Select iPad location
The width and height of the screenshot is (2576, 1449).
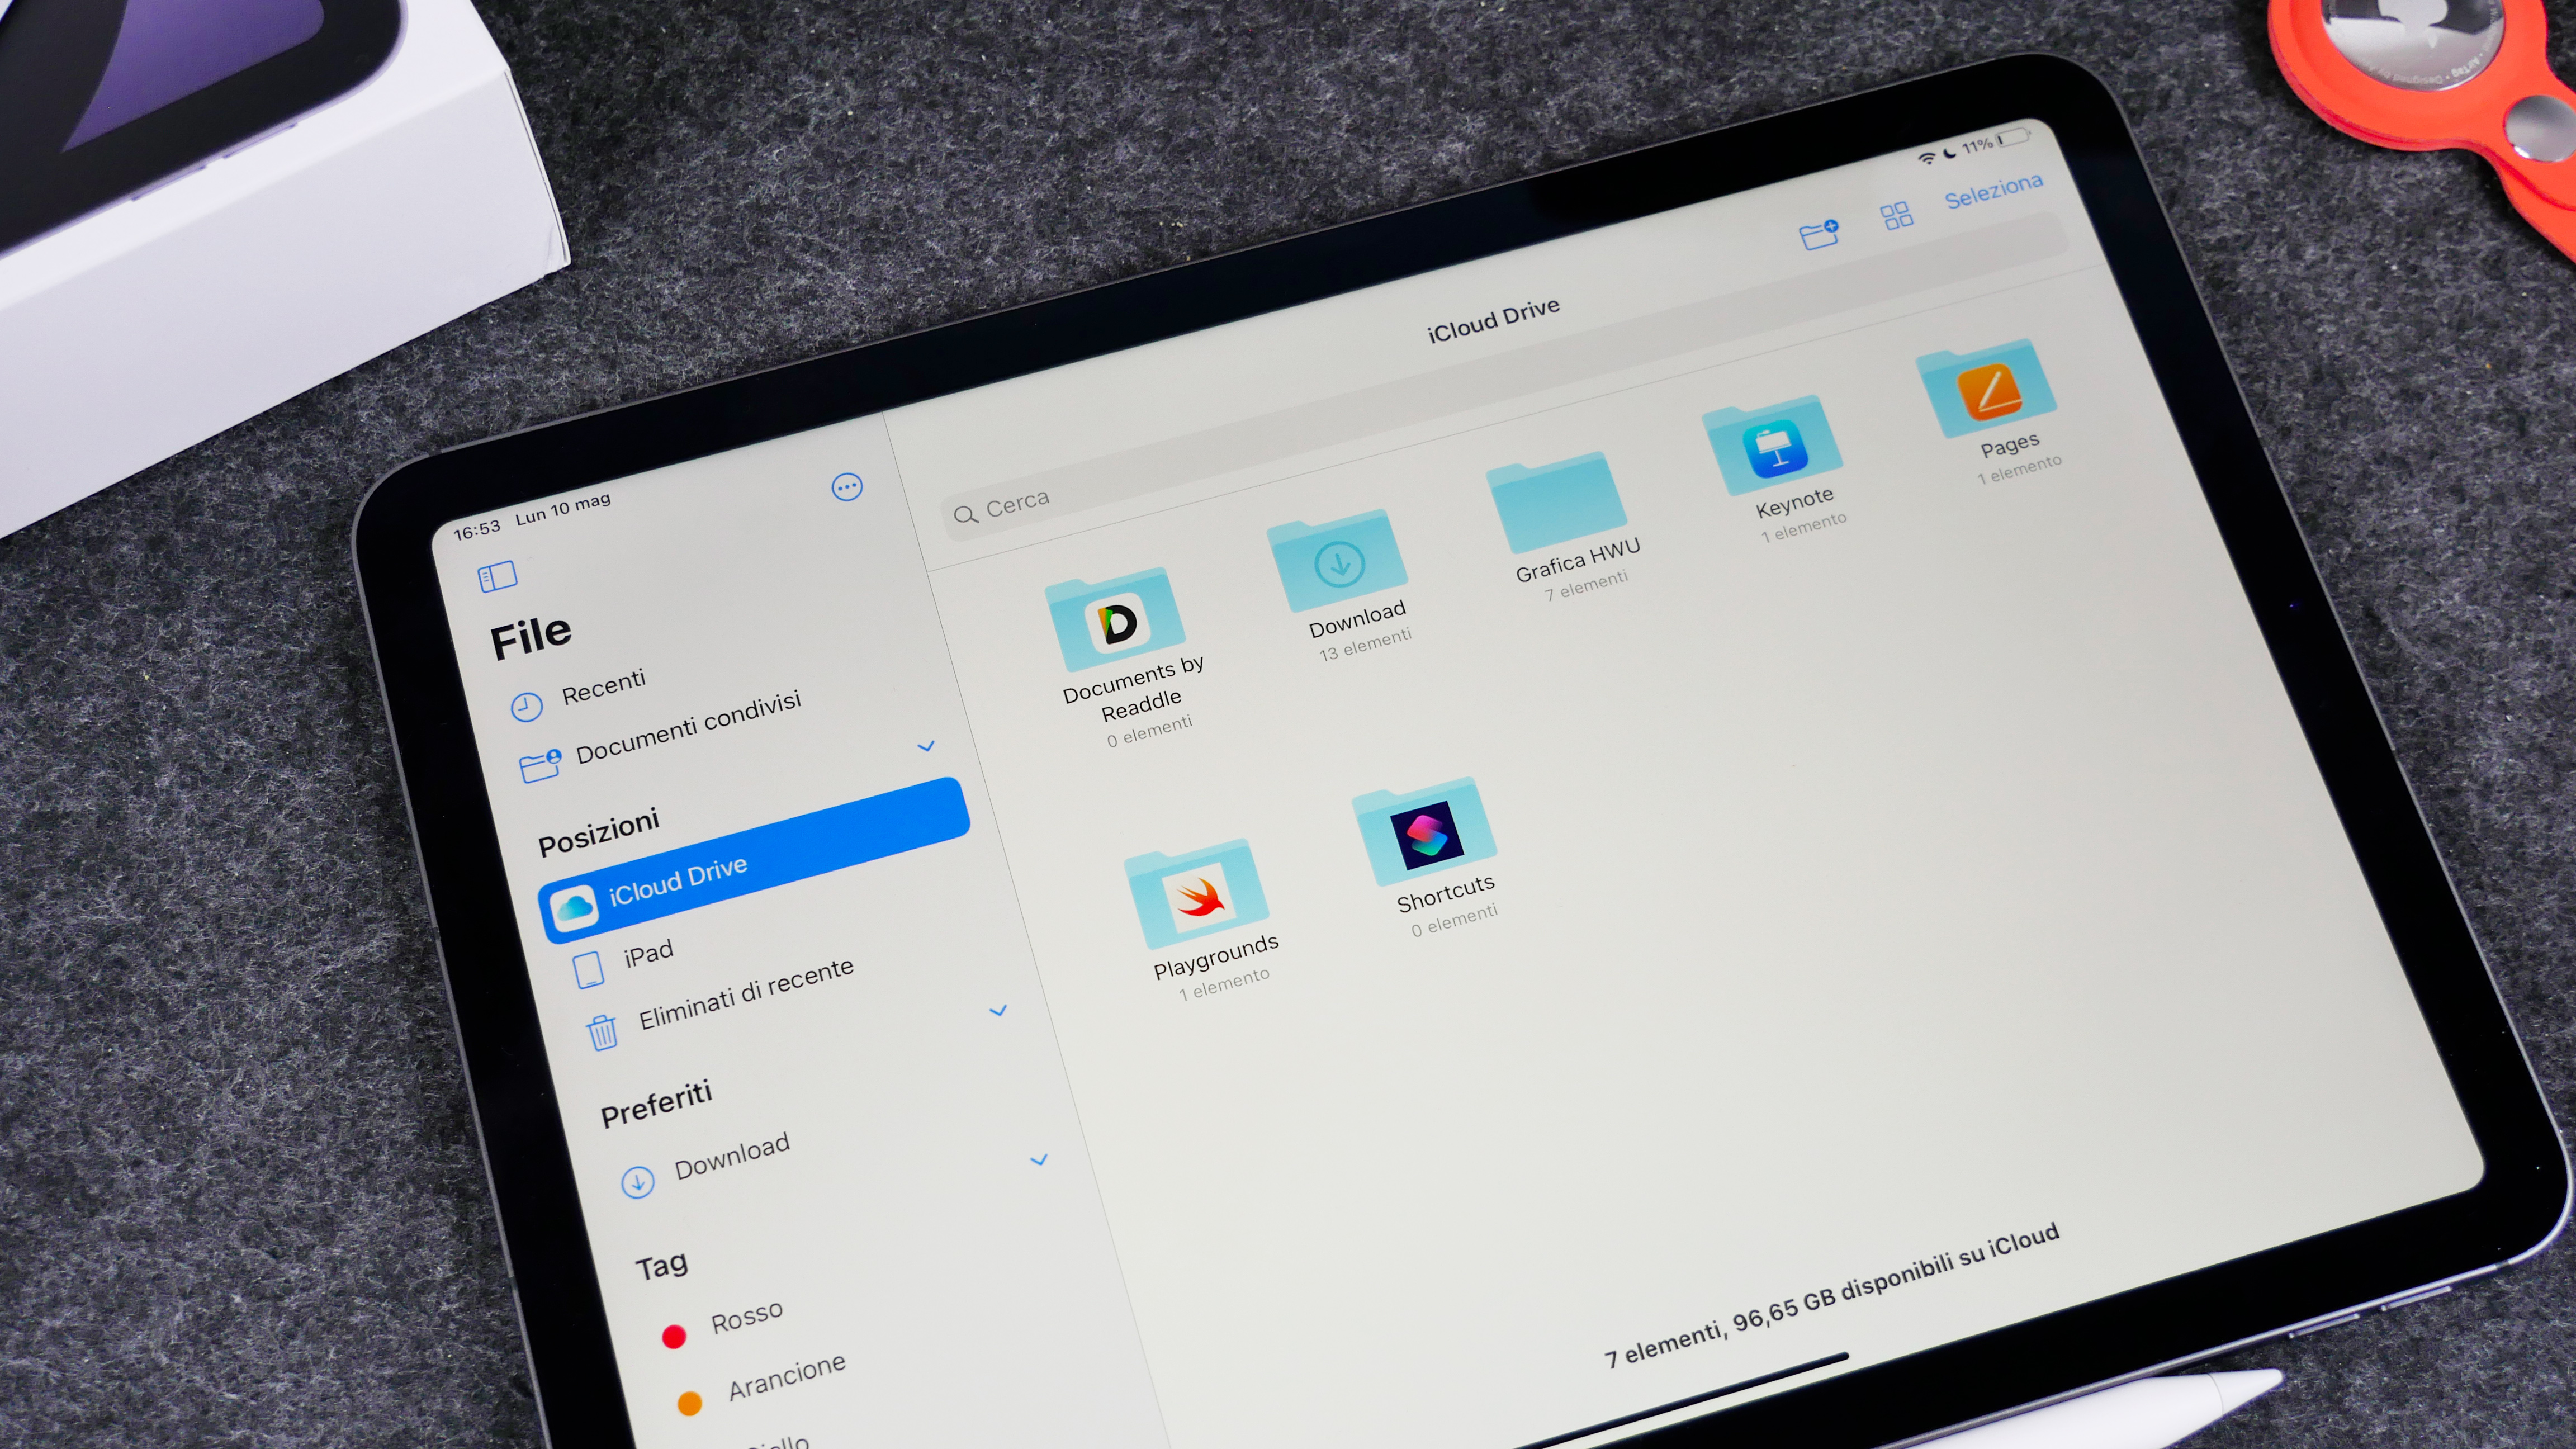648,953
